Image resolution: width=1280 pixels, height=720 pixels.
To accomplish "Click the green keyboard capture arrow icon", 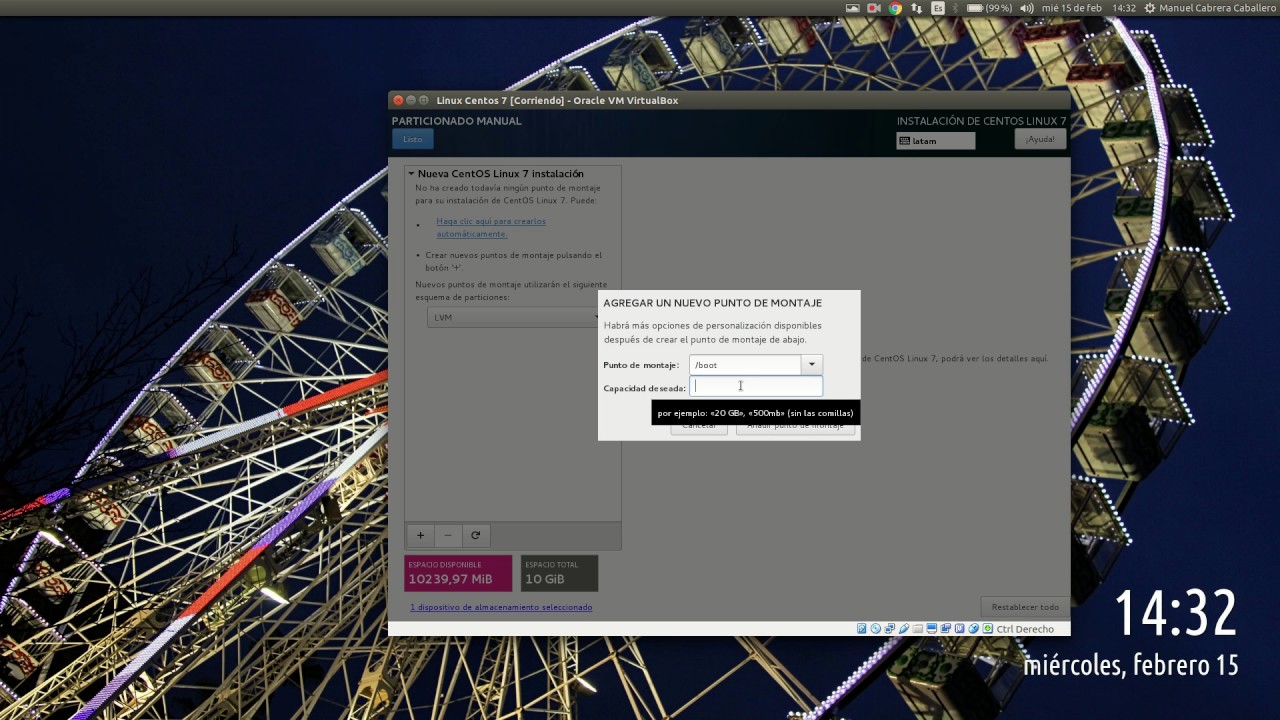I will [988, 629].
